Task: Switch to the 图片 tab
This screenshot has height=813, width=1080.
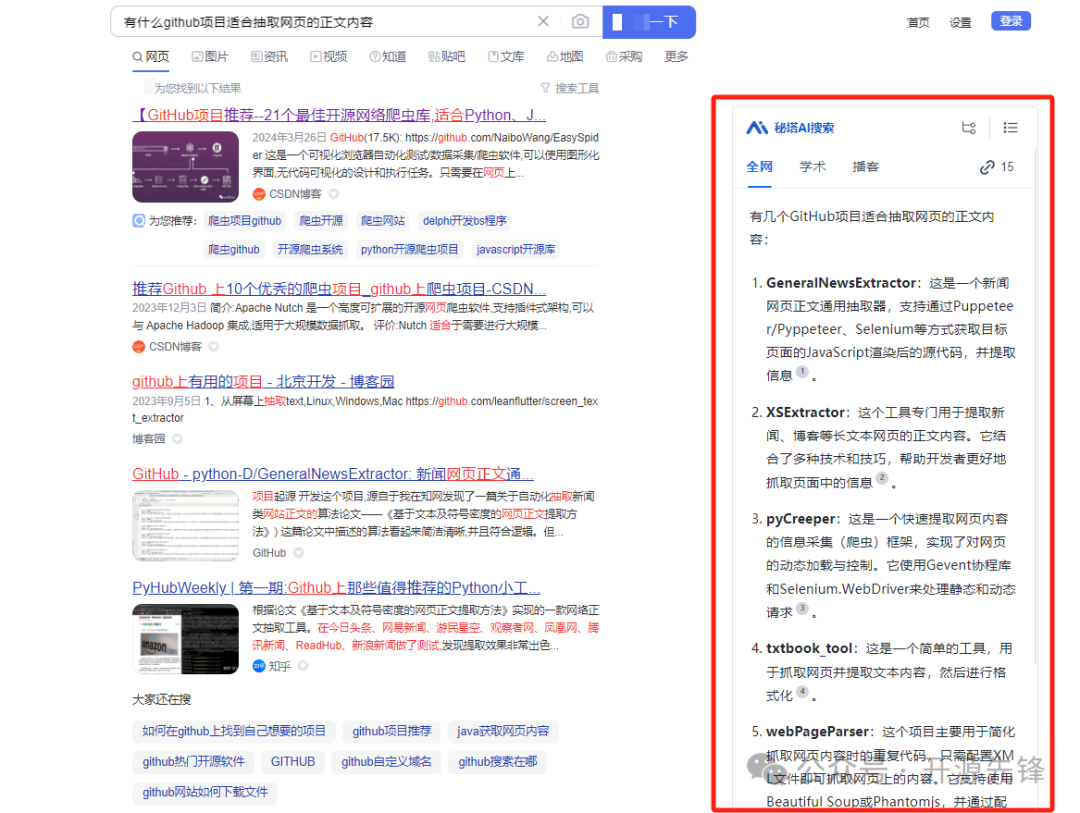Action: coord(209,56)
